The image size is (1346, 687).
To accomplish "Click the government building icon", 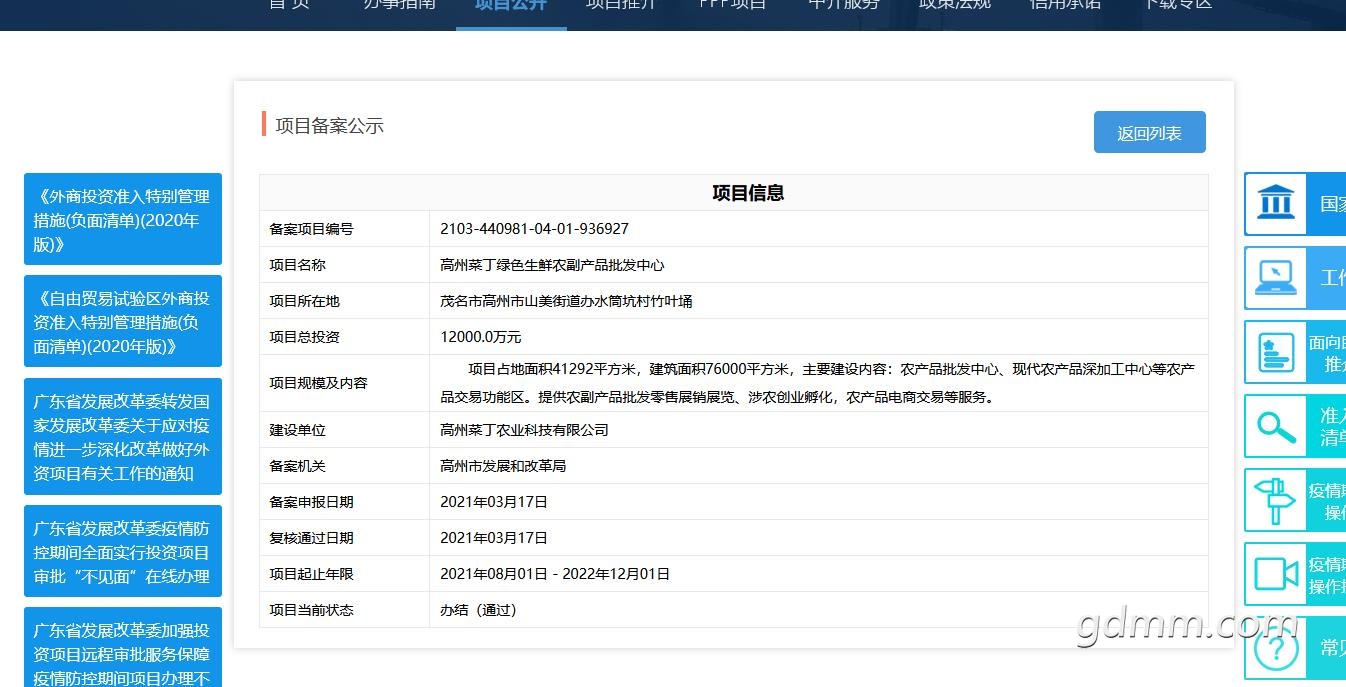I will [x=1276, y=203].
